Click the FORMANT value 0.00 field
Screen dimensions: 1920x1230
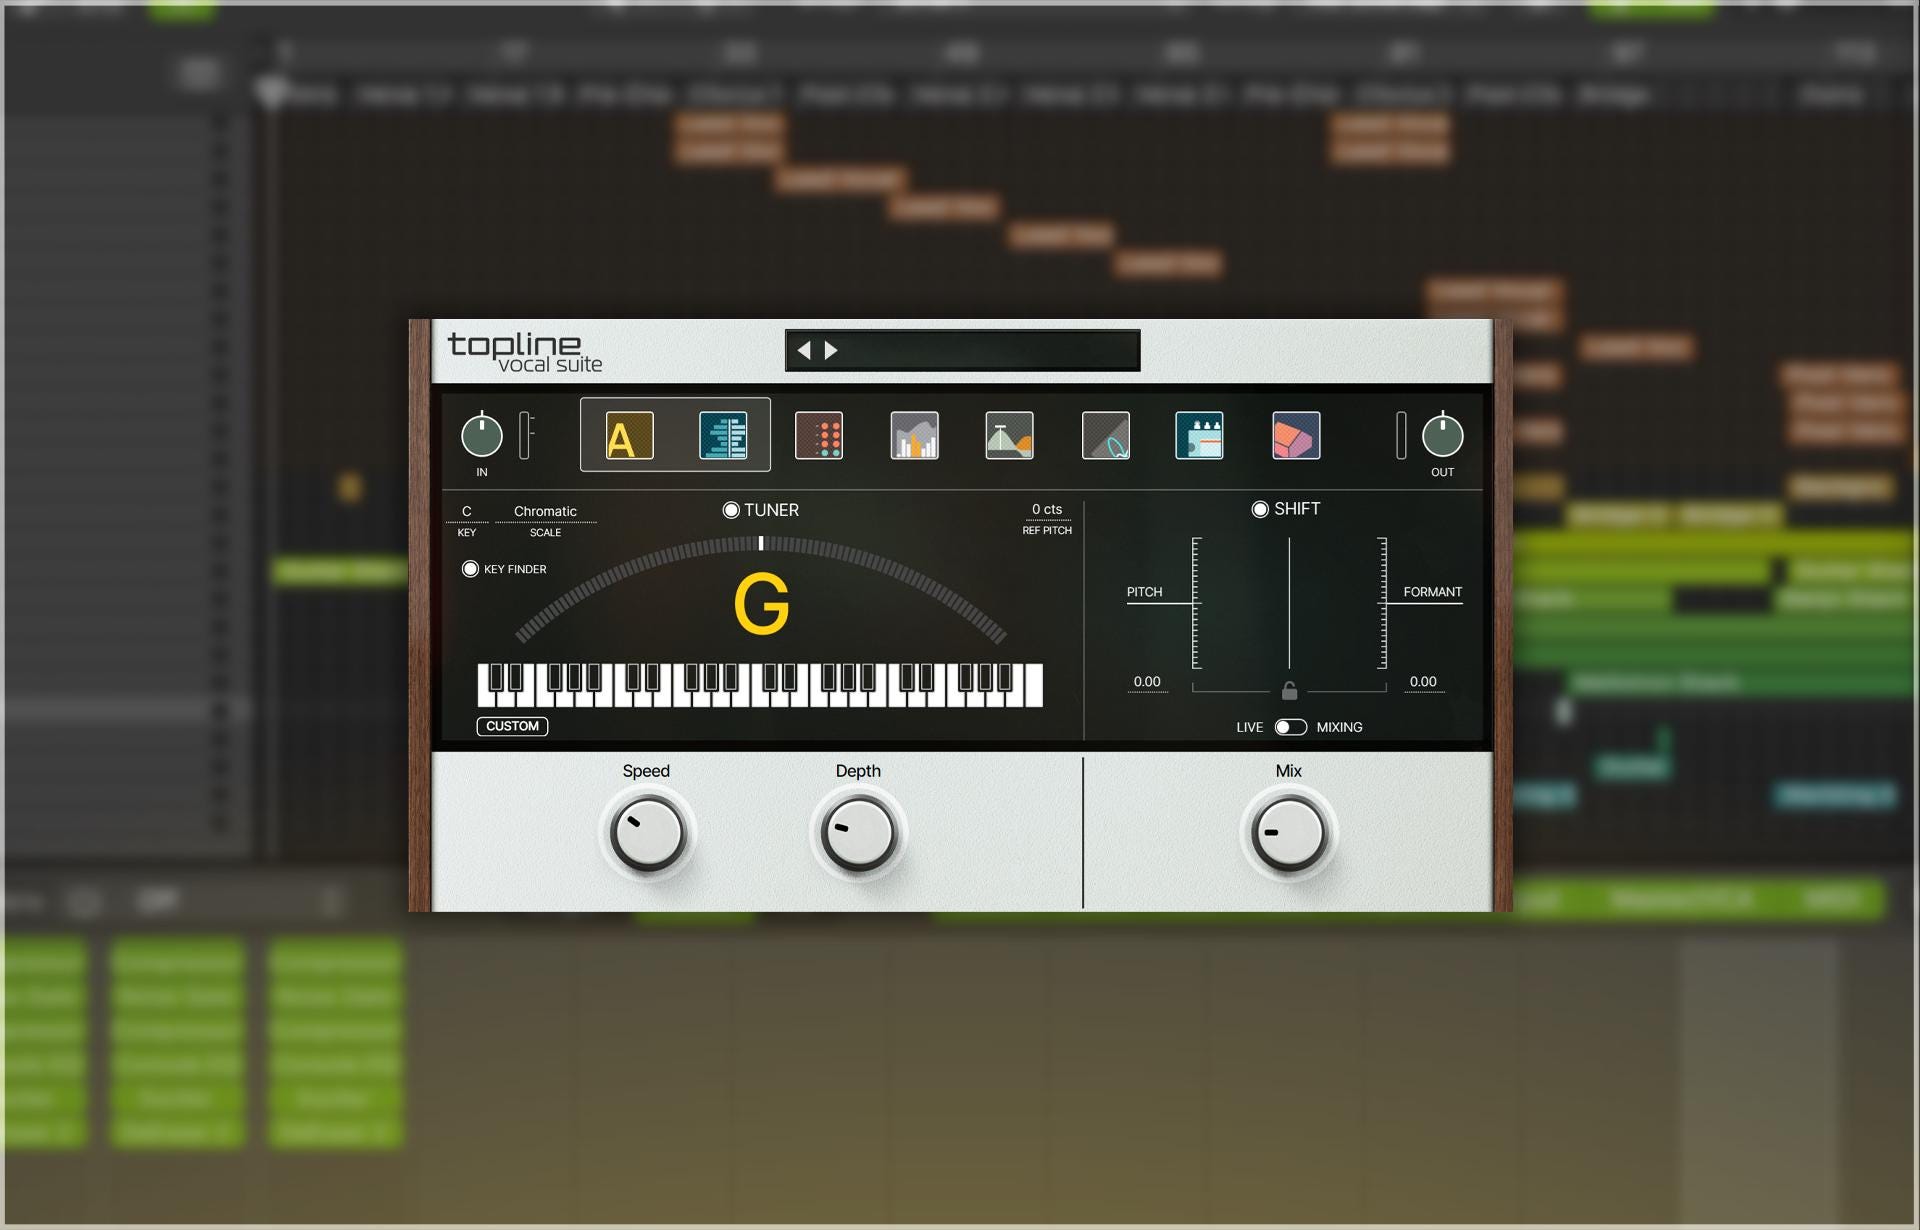[x=1423, y=682]
